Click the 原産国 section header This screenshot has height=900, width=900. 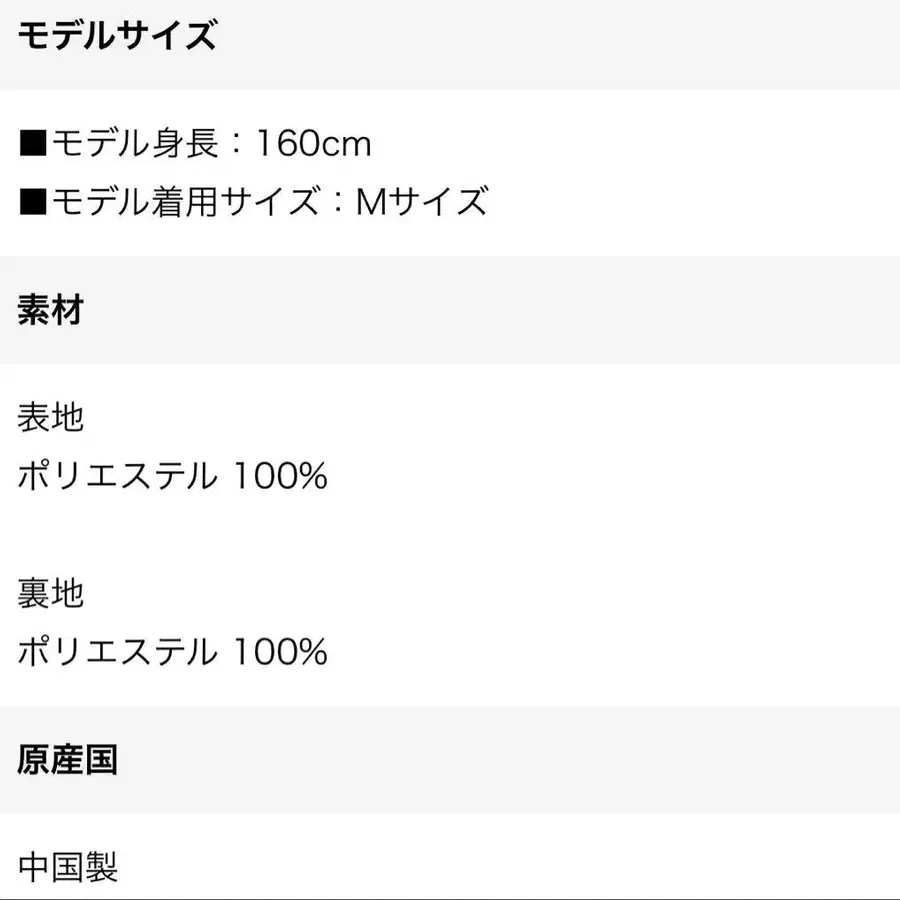67,759
